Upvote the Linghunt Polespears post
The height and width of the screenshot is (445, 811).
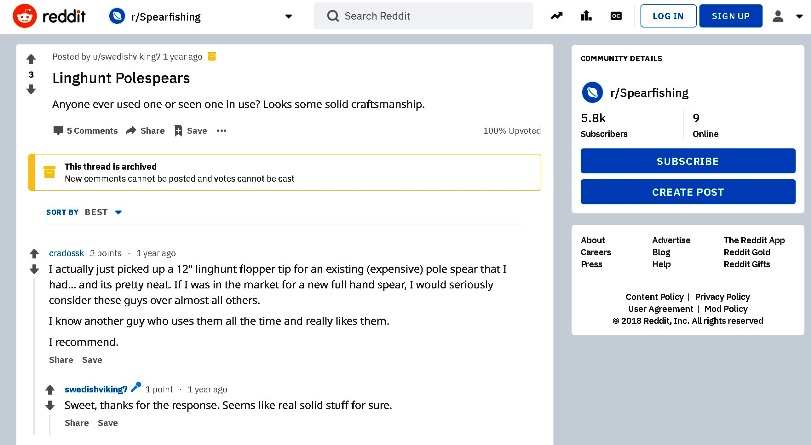point(31,59)
